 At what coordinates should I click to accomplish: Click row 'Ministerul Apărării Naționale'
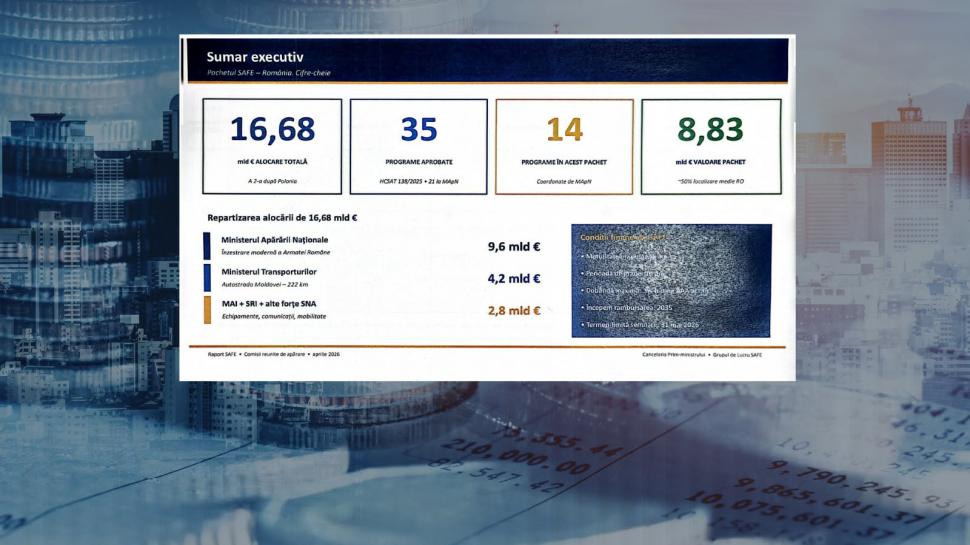tap(275, 240)
